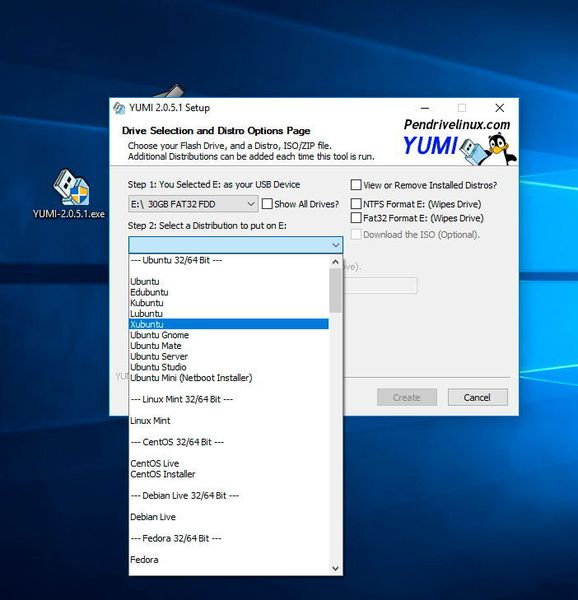Close the YUMI Setup window
578x600 pixels.
(499, 108)
